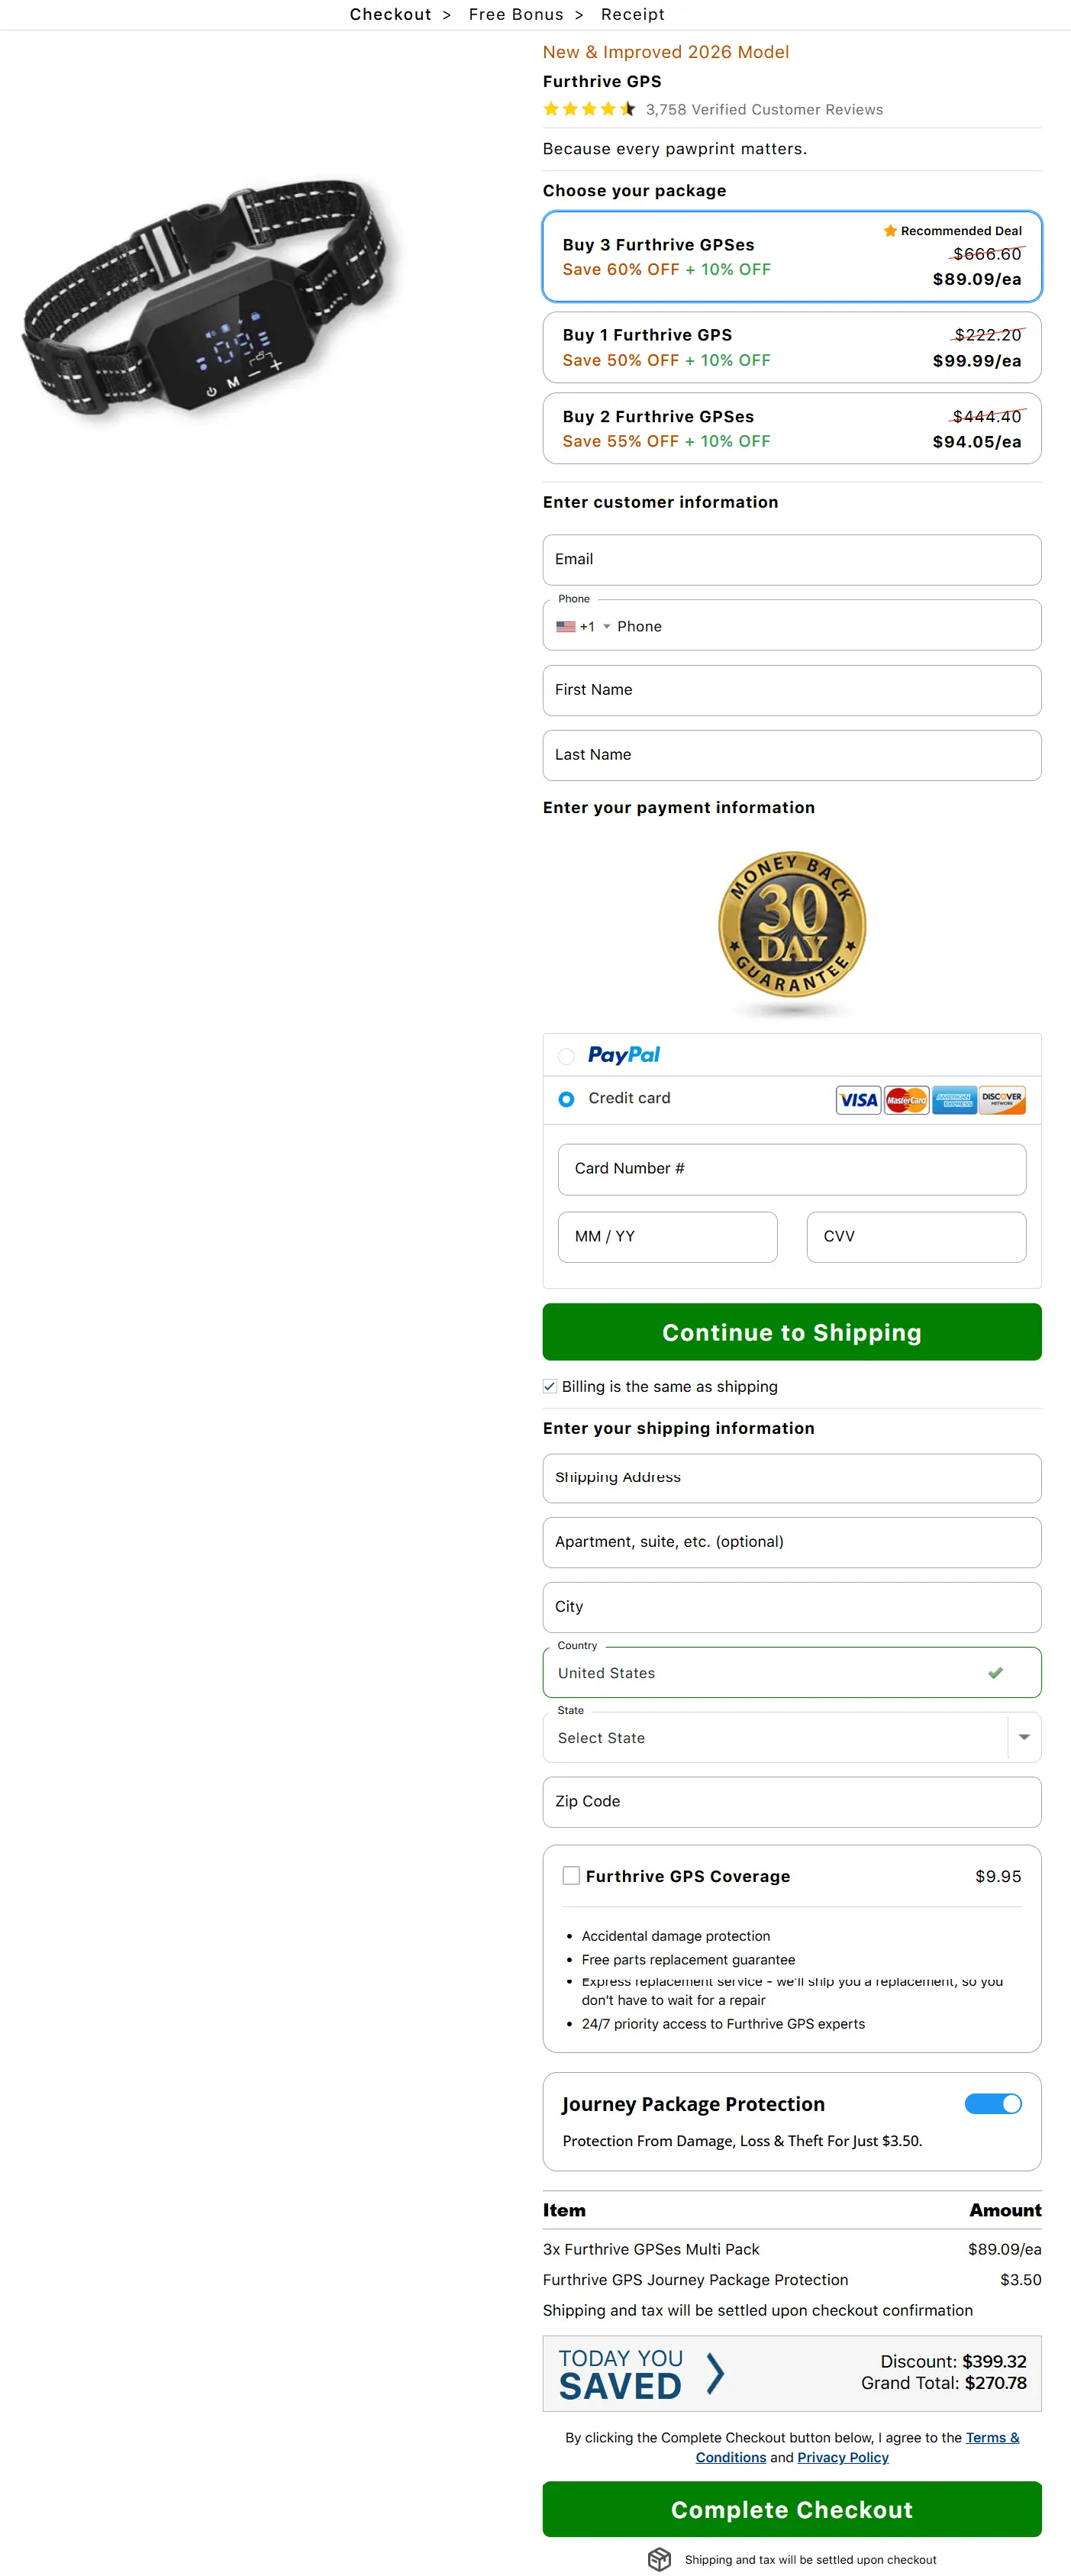Click the Continue to Shipping button

coord(791,1331)
